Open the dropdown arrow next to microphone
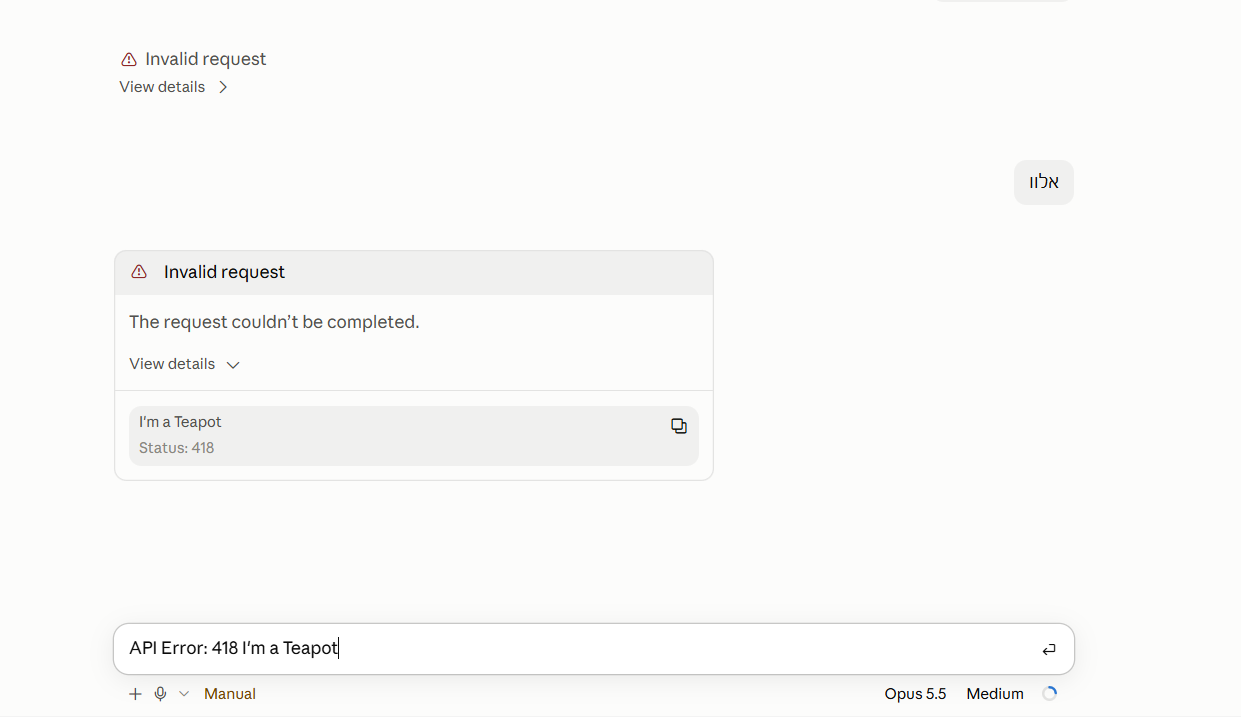Viewport: 1241px width, 717px height. tap(184, 694)
